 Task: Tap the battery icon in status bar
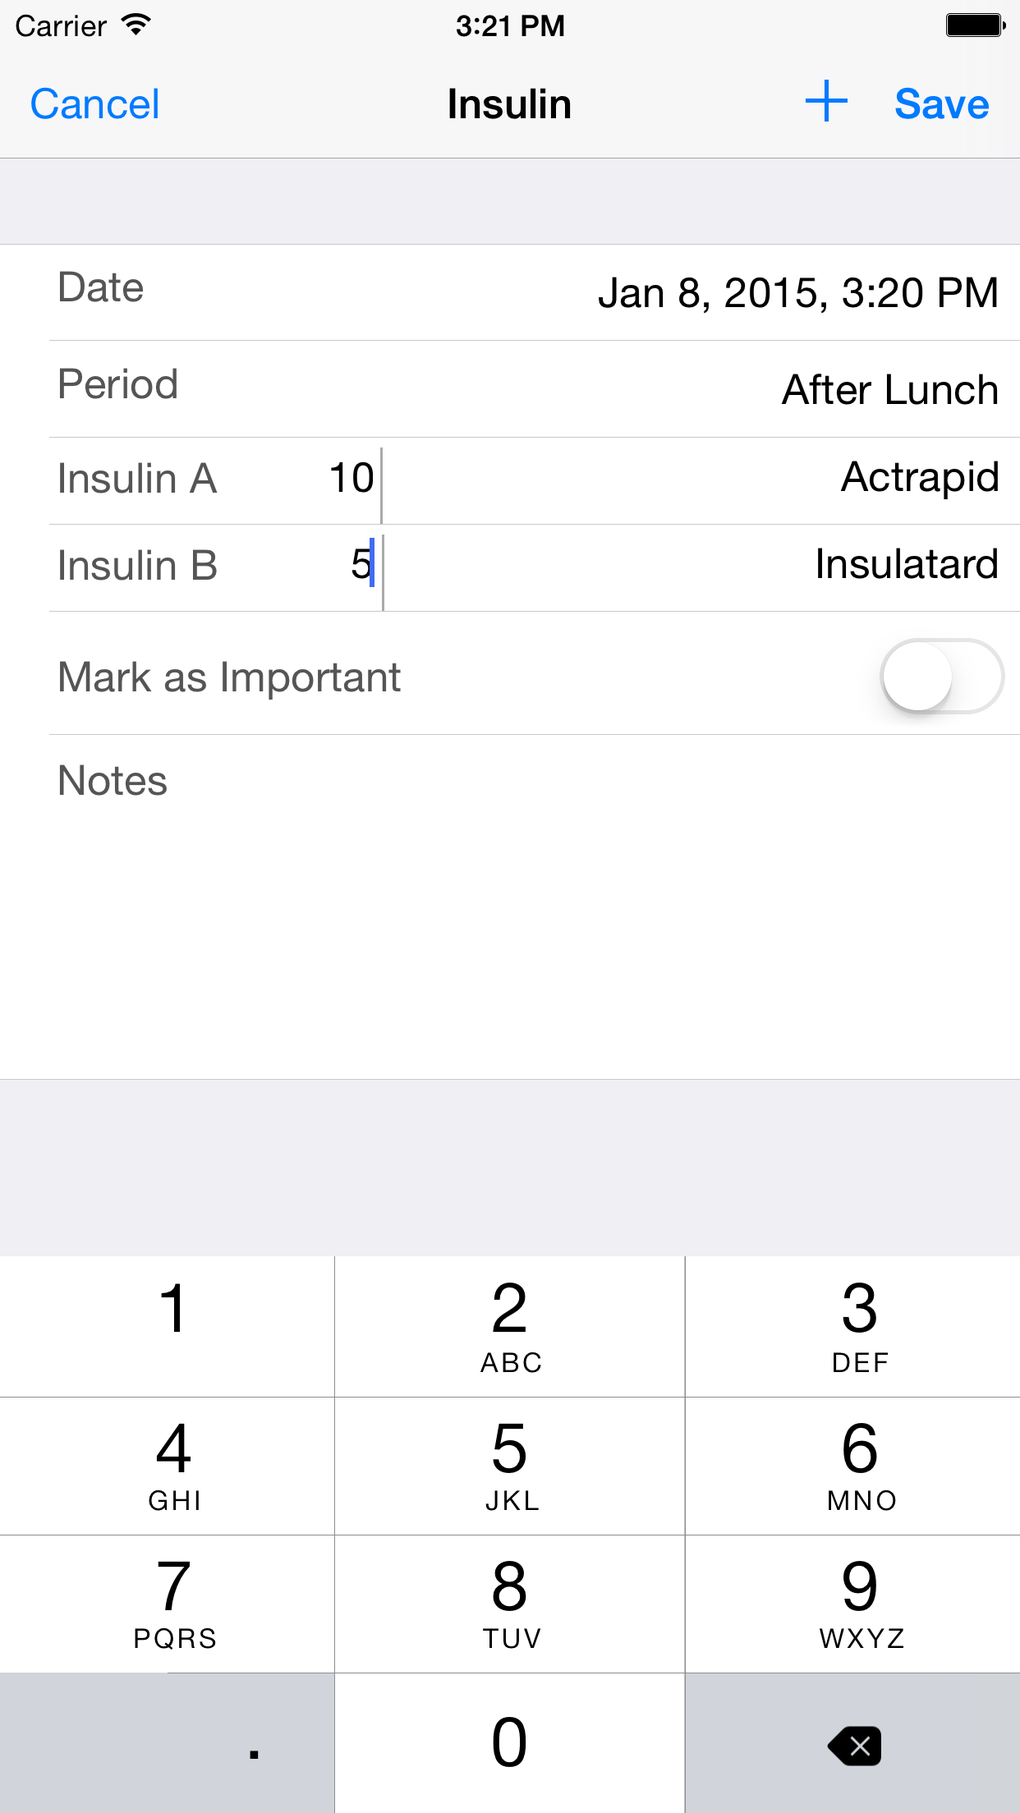coord(975,25)
